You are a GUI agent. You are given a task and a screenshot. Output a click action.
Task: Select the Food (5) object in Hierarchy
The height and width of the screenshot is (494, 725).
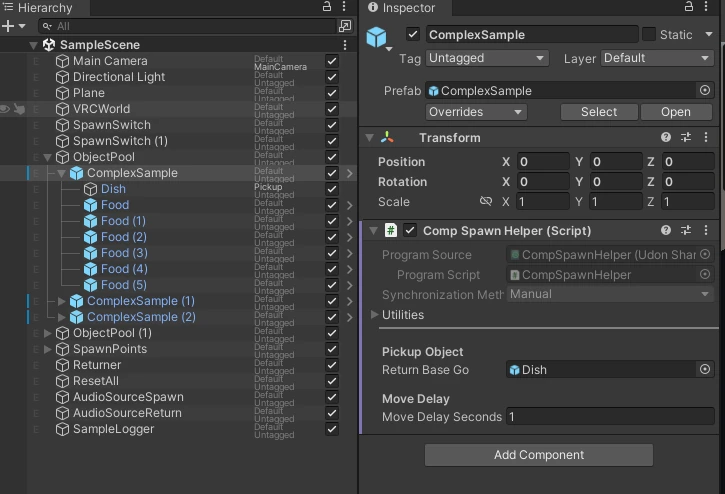click(123, 285)
